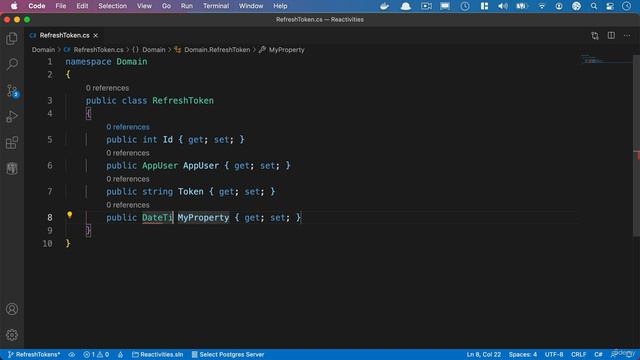Open the Wi-Fi menu bar icon
Image resolution: width=640 pixels, height=360 pixels.
pos(542,6)
